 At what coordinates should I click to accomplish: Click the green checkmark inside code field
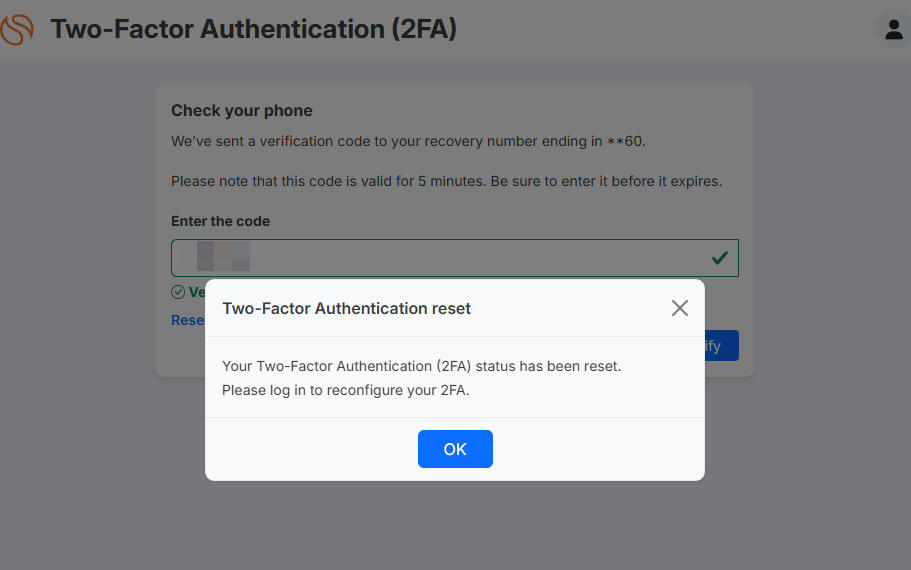(x=720, y=258)
